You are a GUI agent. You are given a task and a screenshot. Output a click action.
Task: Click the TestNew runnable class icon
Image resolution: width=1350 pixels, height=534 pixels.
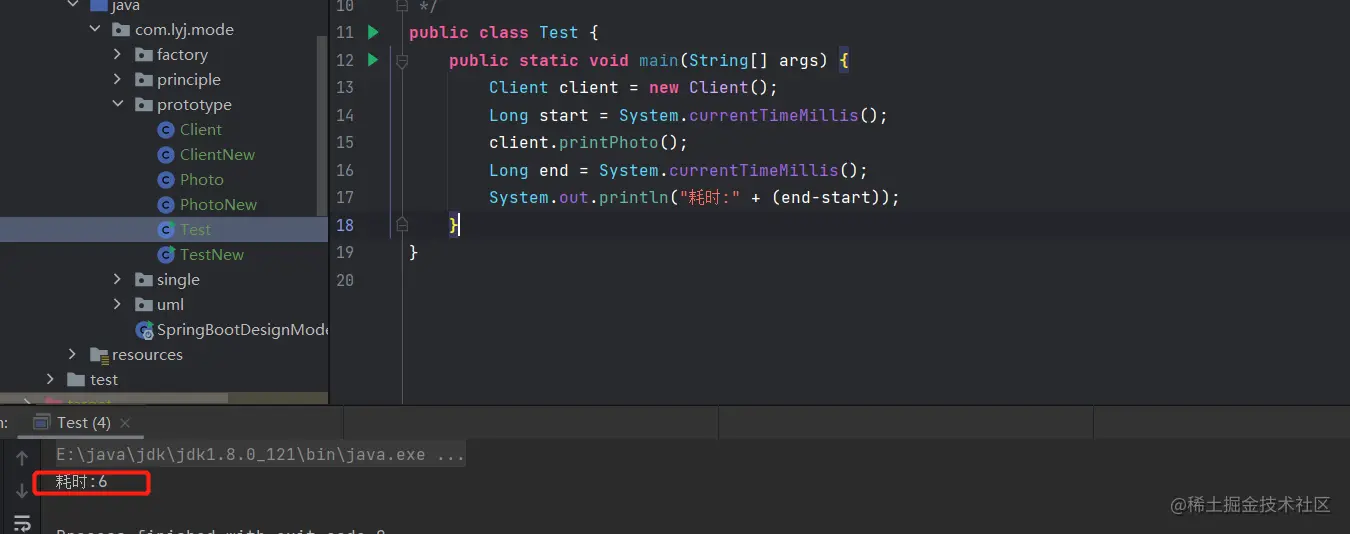(166, 254)
